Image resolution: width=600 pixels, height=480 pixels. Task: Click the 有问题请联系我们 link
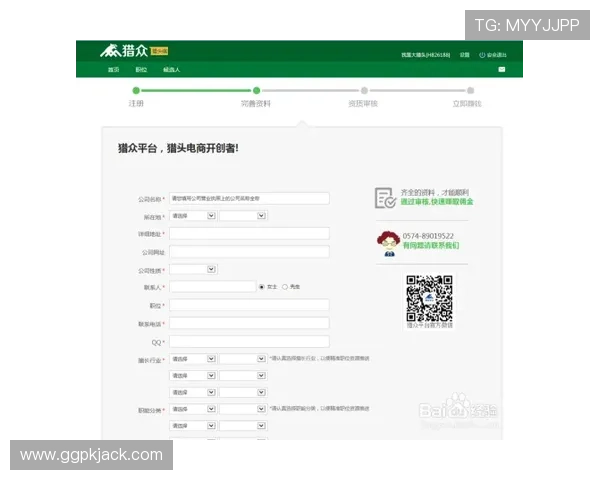(x=431, y=245)
